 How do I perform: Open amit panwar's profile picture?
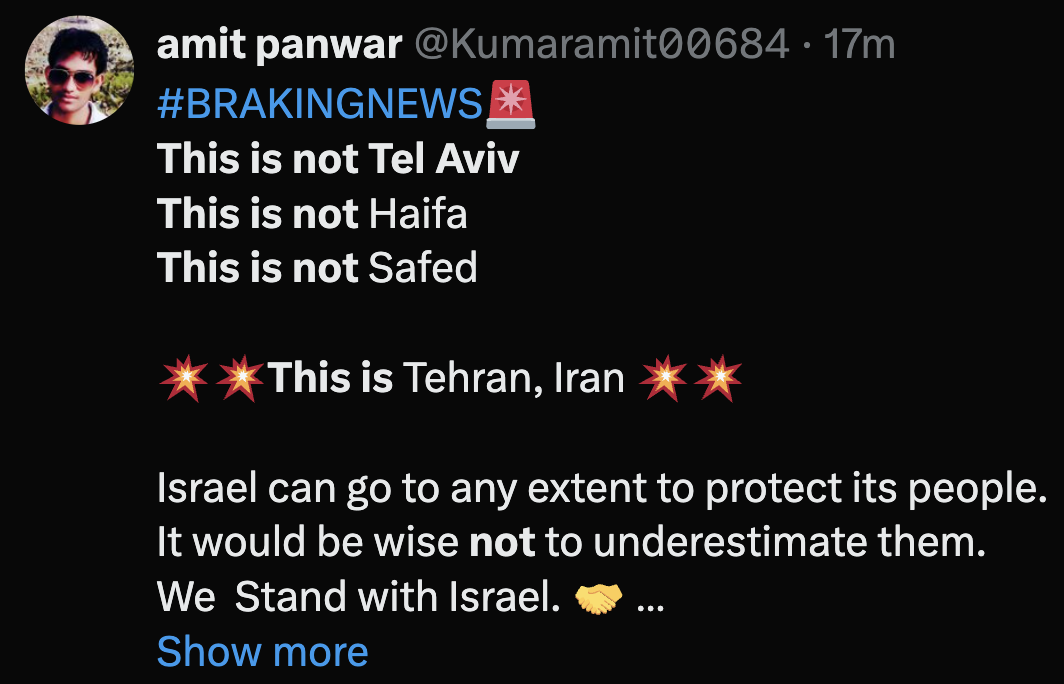point(79,71)
